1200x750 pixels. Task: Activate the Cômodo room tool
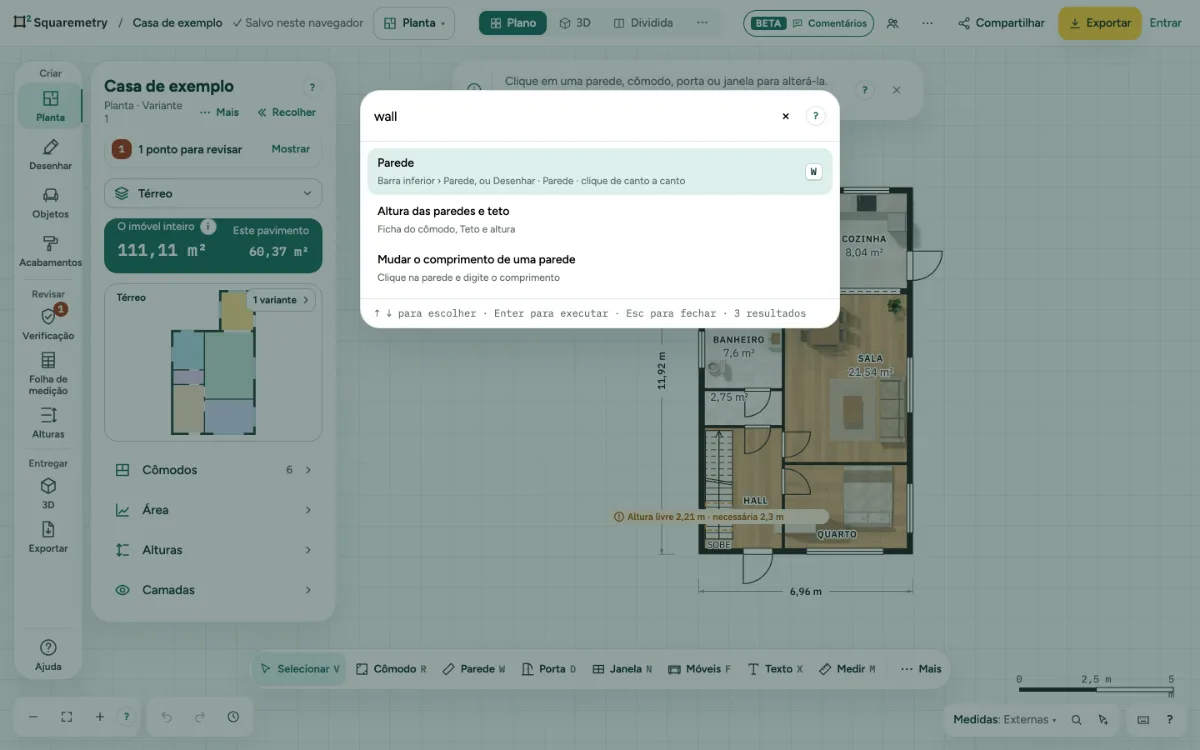click(x=391, y=669)
